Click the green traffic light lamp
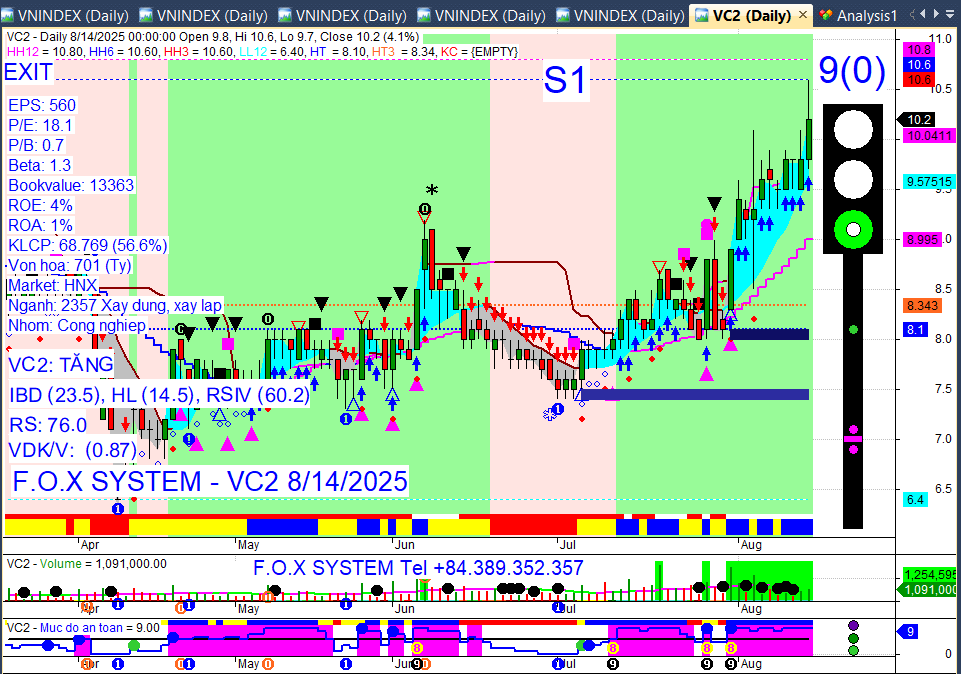961x674 pixels. point(853,230)
